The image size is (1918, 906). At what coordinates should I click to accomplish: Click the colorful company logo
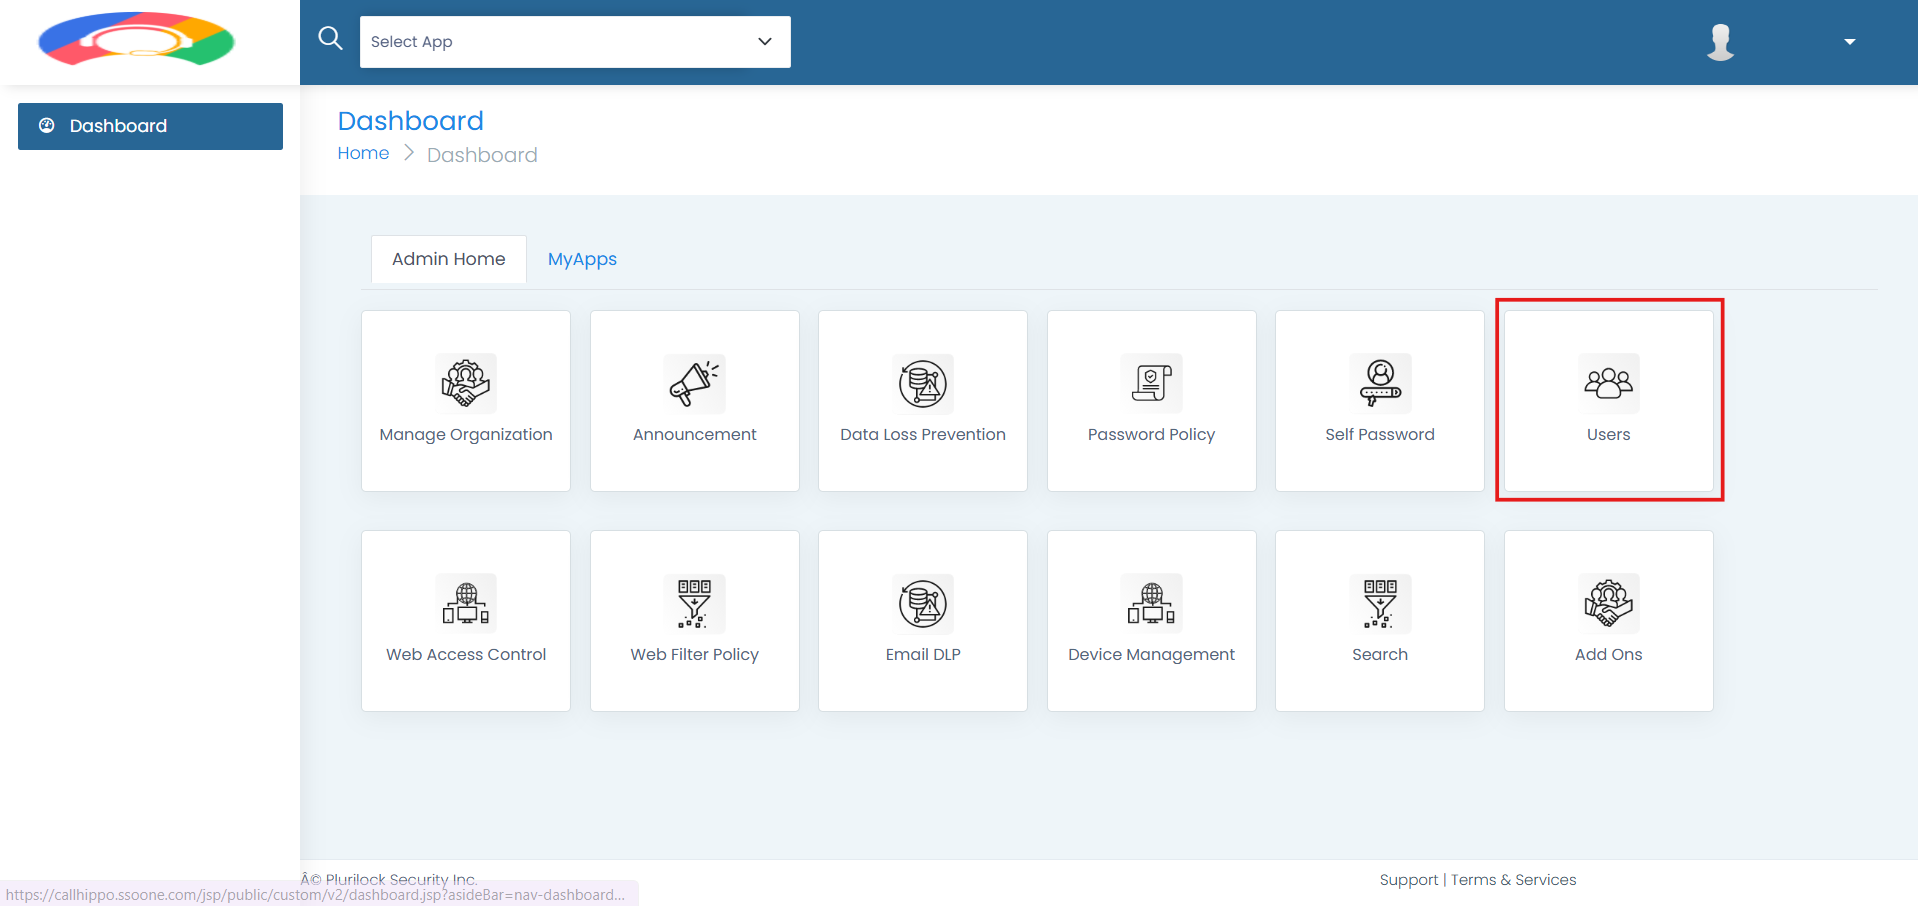(x=136, y=40)
